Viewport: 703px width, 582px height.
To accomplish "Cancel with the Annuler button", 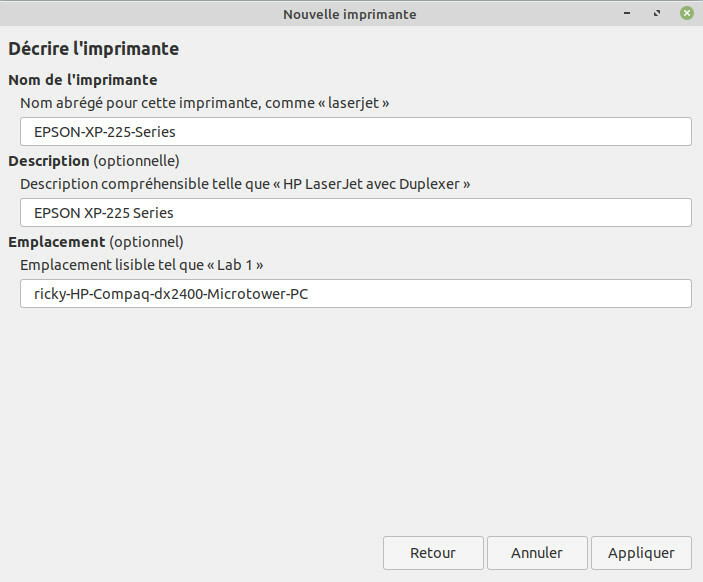I will pyautogui.click(x=537, y=553).
